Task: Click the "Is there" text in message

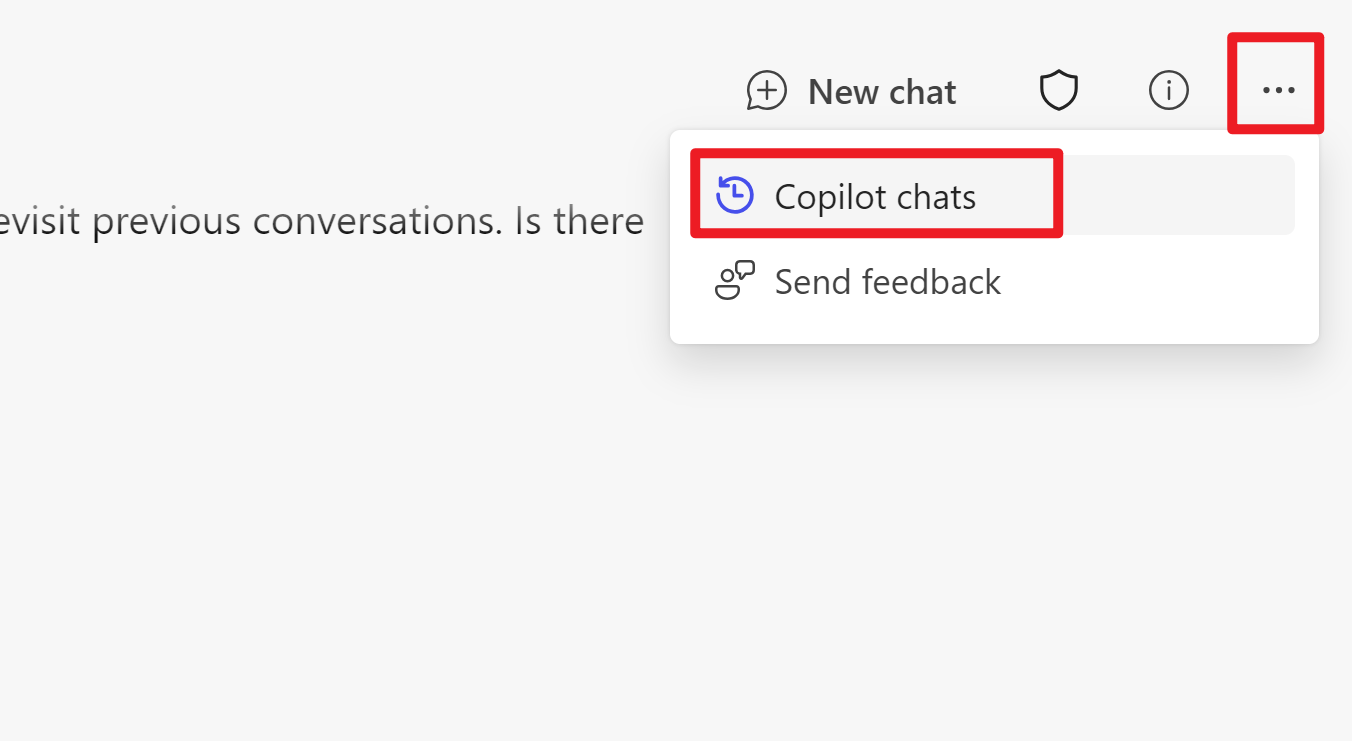Action: [579, 221]
